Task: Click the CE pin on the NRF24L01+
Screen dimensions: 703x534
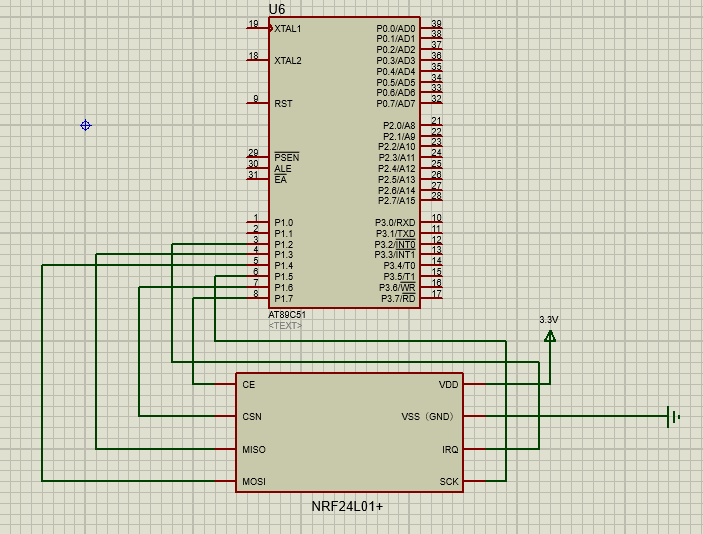Action: click(x=248, y=384)
